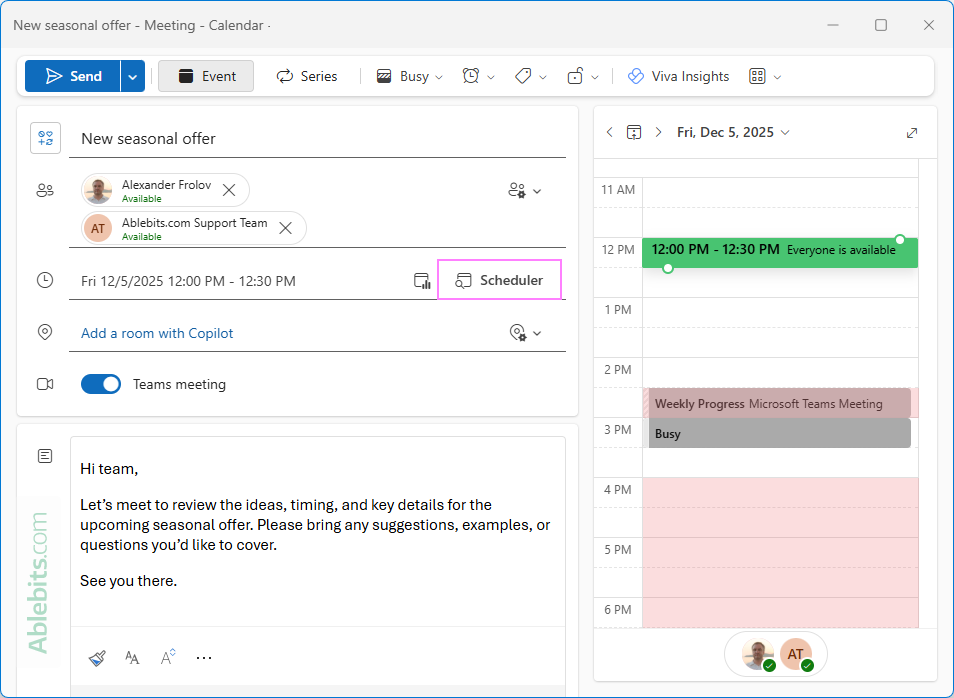
Task: Expand the Fri, Dec 5, 2025 date dropdown
Action: tap(785, 133)
